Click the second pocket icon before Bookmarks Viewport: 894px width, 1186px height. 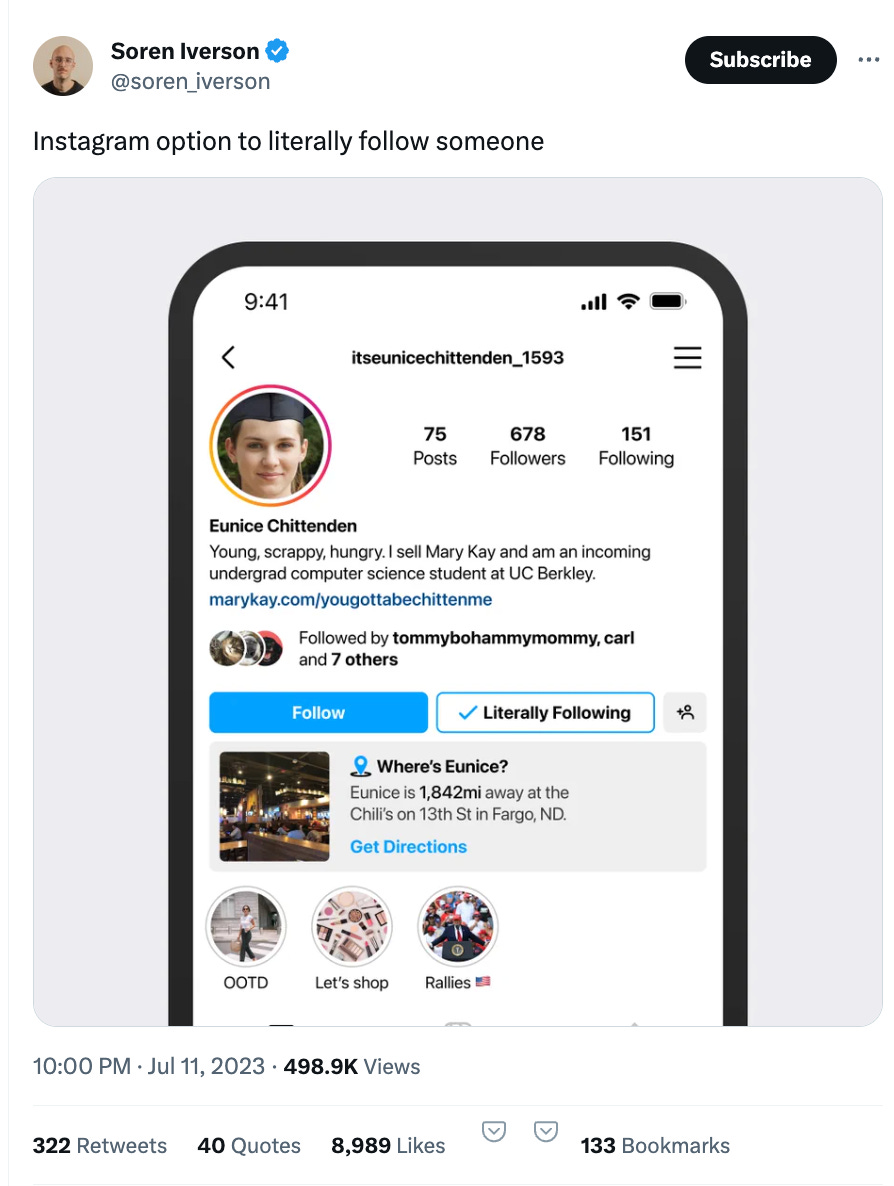[545, 1132]
